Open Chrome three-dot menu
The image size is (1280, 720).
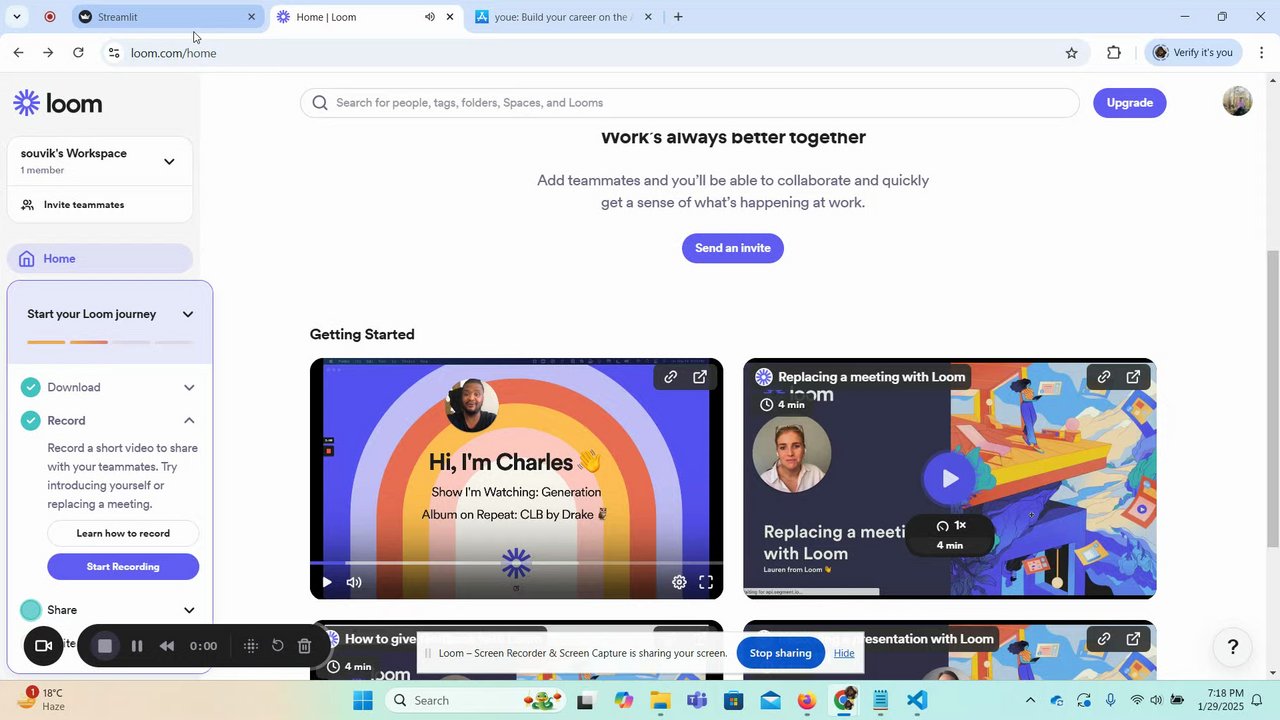(1261, 53)
